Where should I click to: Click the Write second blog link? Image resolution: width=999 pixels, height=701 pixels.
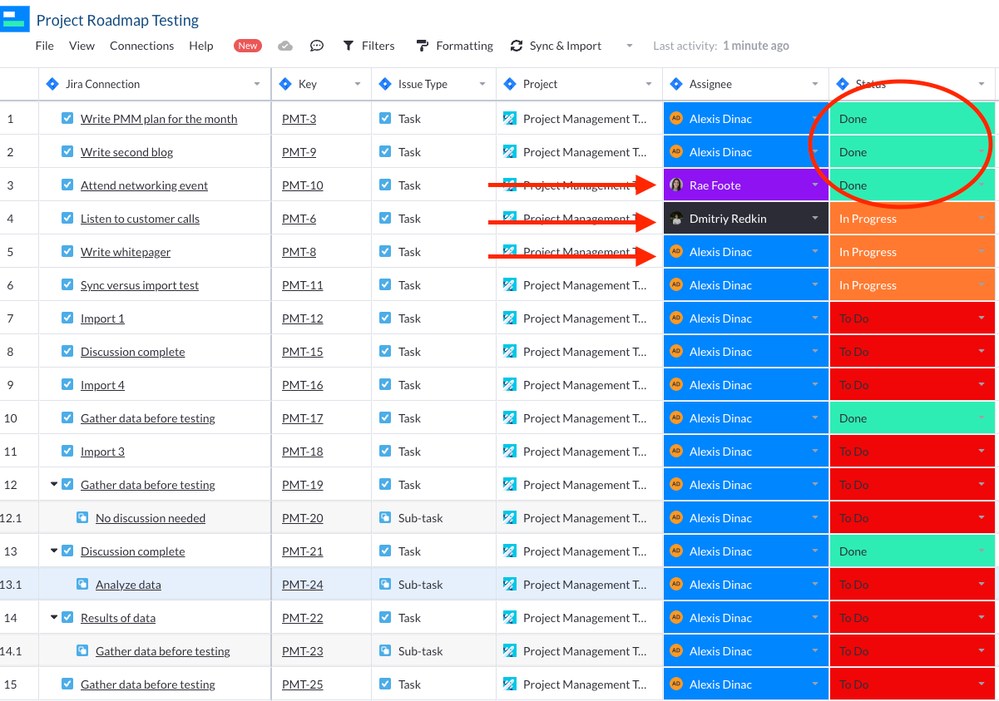point(129,152)
